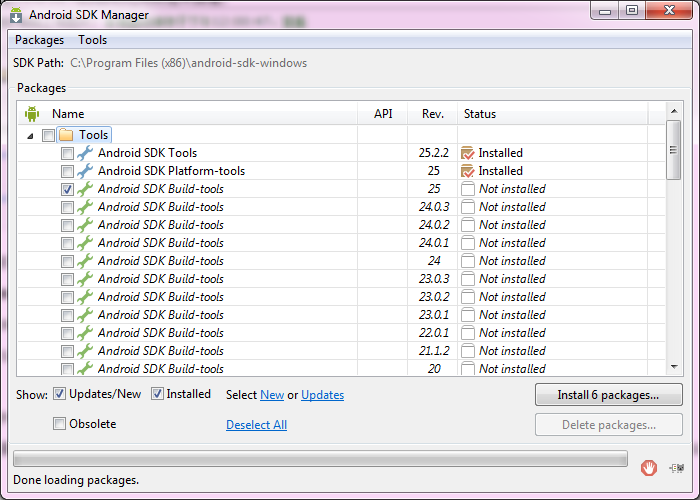Check Android SDK Tools checkbox
This screenshot has height=500, width=700.
tap(67, 154)
